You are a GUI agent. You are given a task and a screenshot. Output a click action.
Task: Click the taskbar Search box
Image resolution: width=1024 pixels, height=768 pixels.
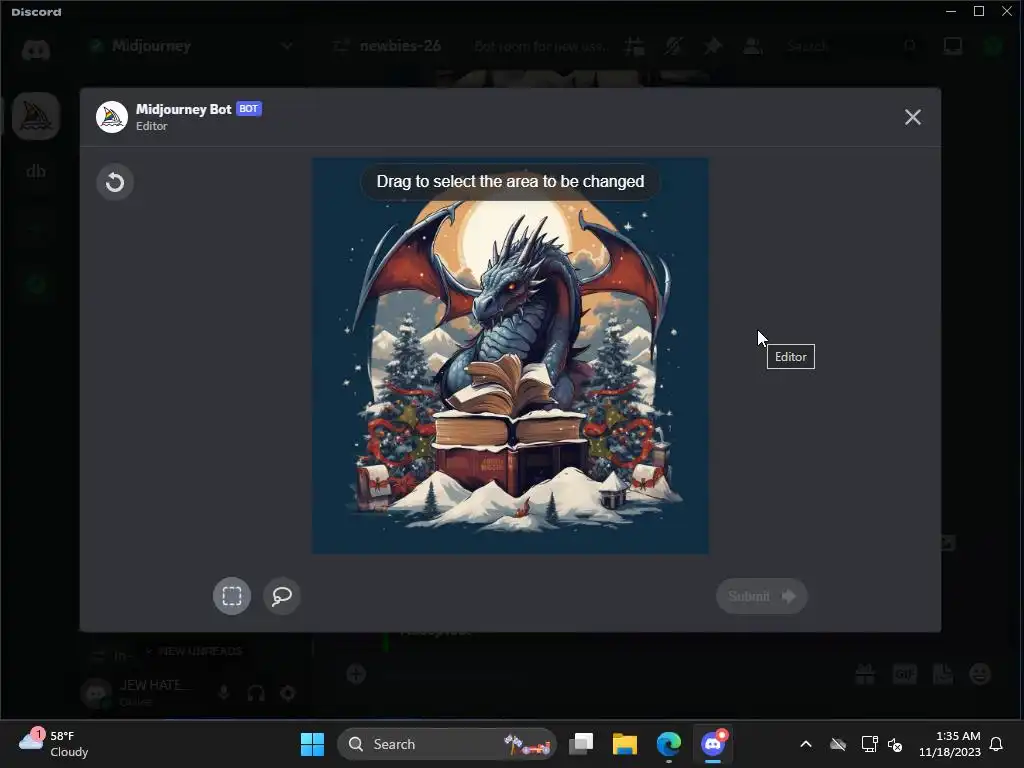point(447,744)
